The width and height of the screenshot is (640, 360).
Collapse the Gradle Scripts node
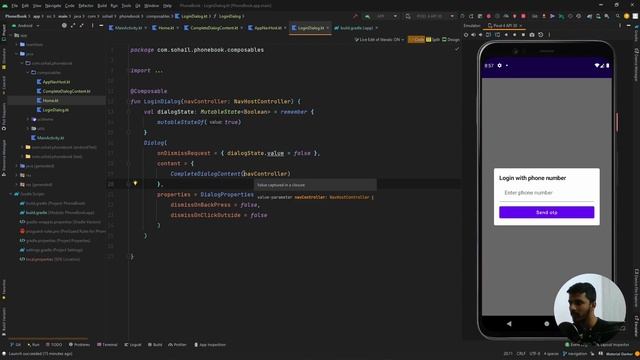pyautogui.click(x=11, y=194)
